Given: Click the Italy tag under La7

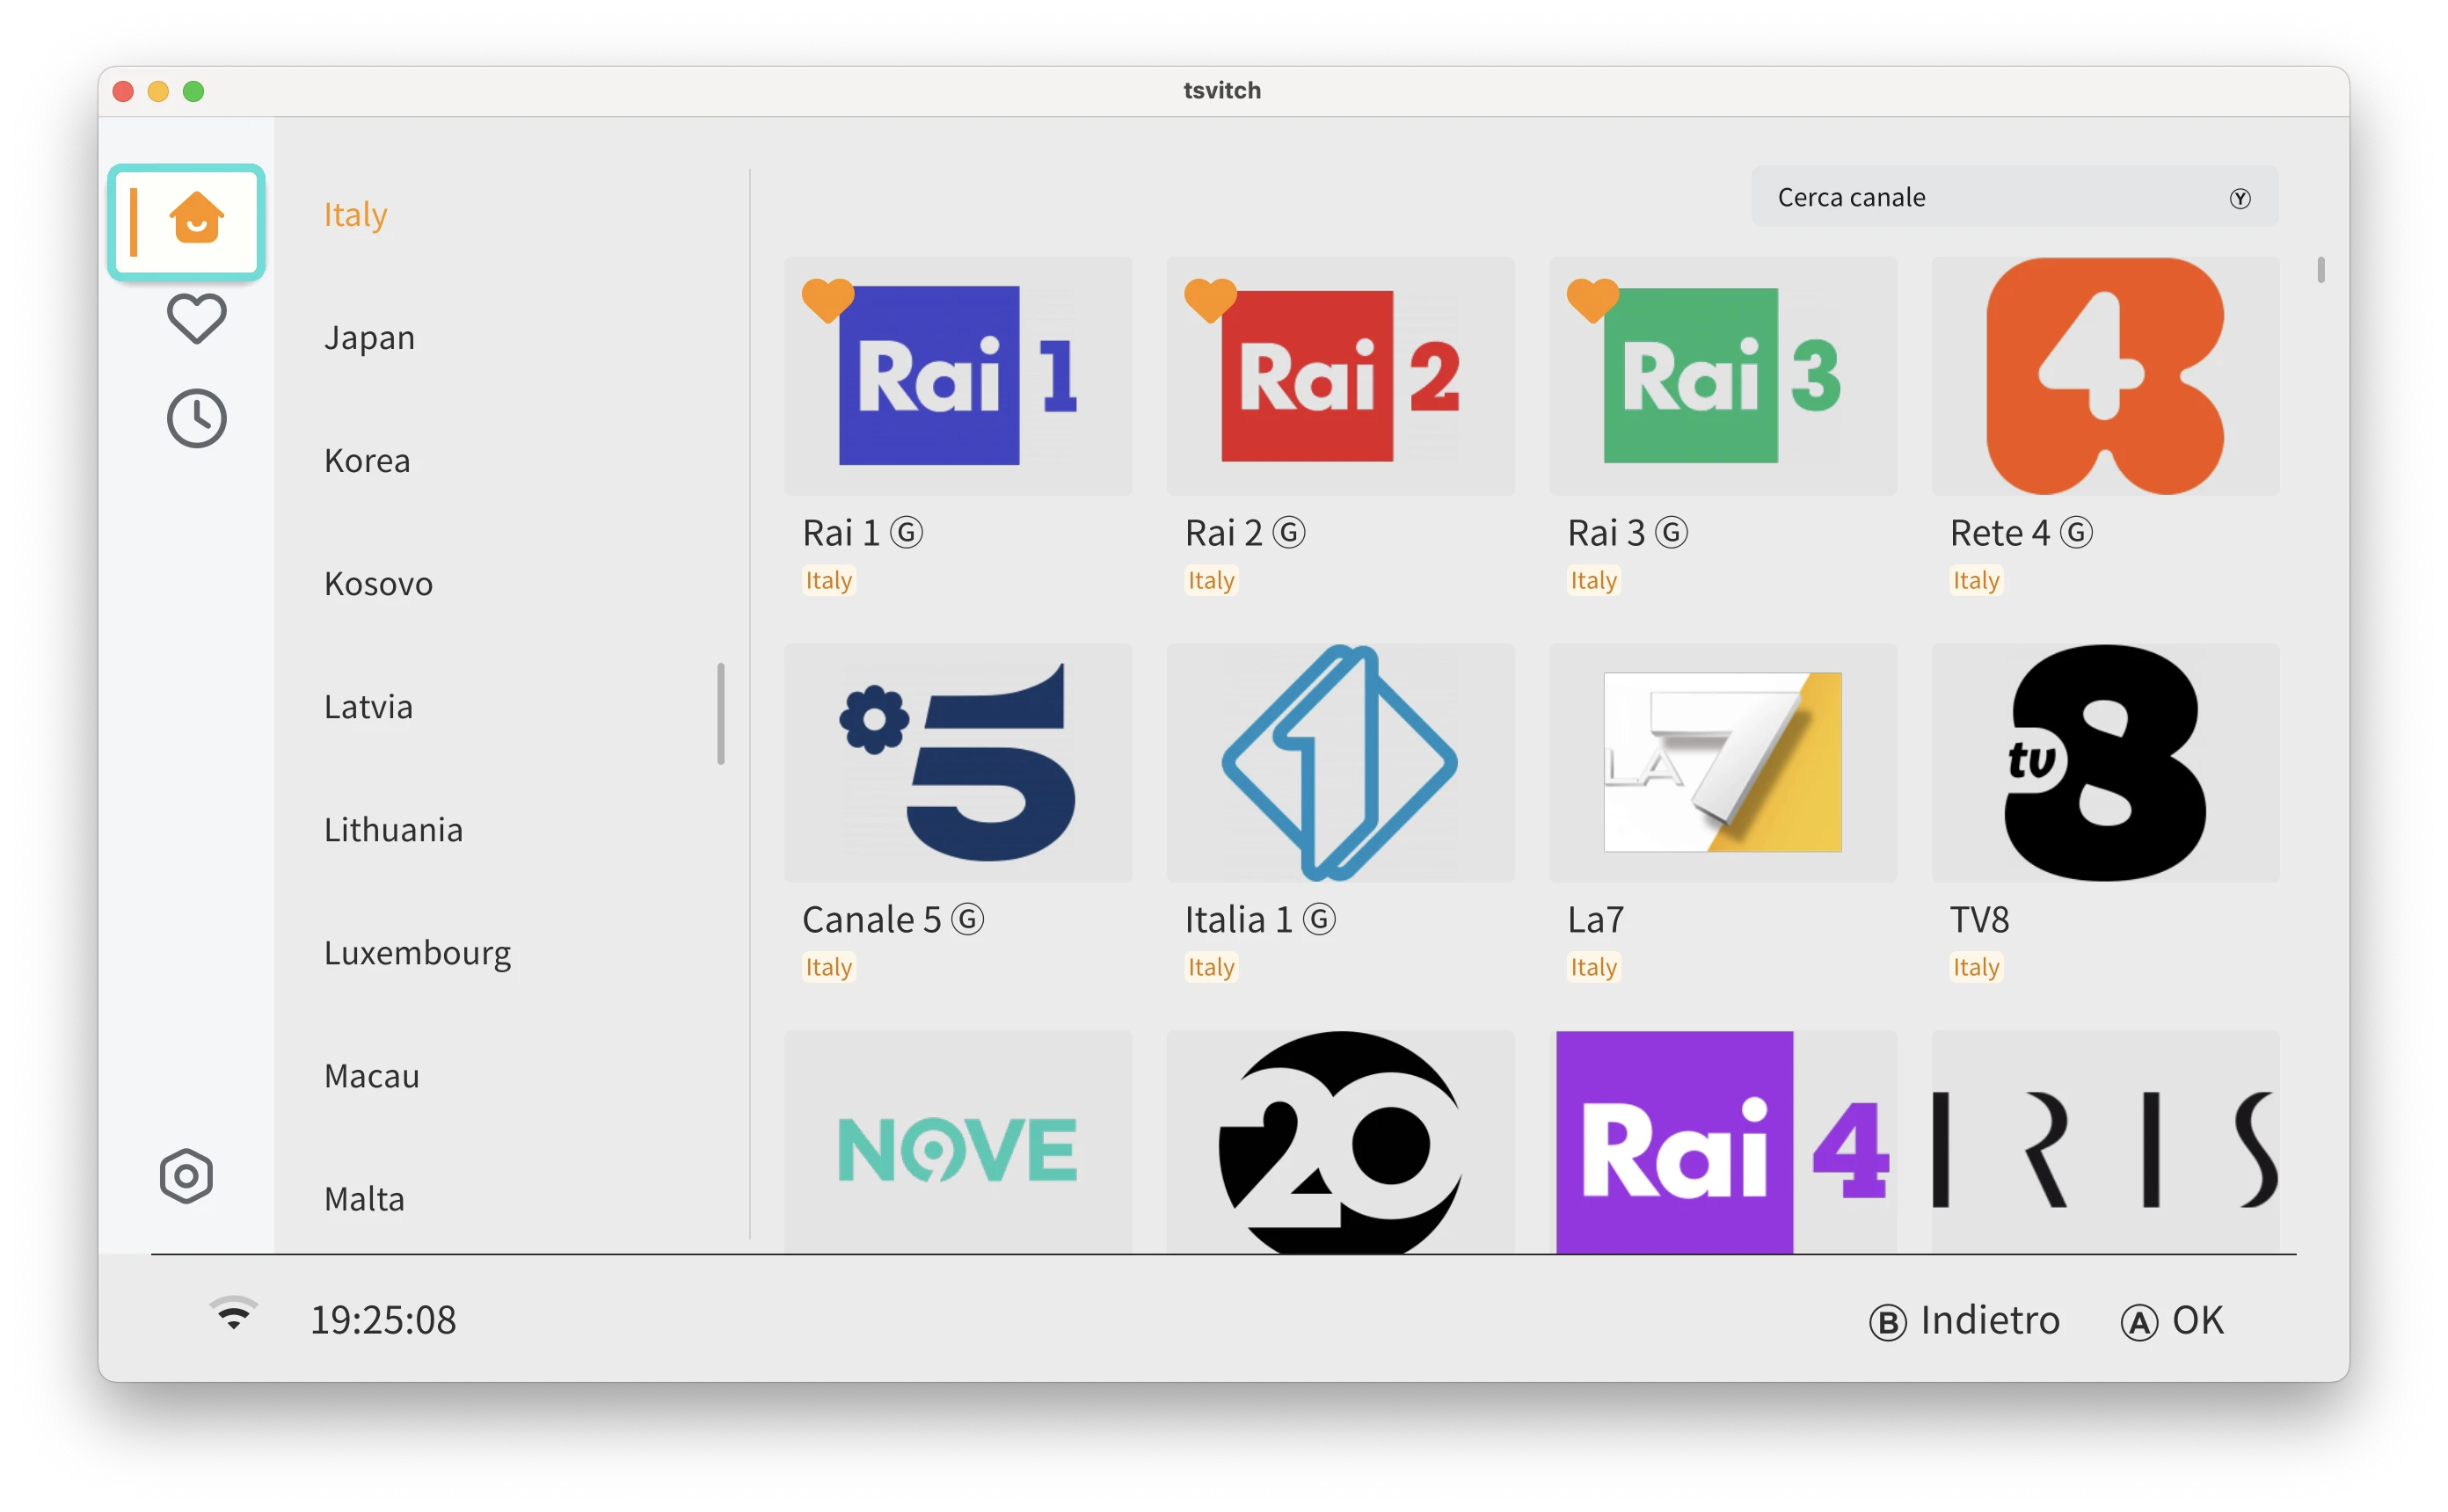Looking at the screenshot, I should click(x=1593, y=966).
